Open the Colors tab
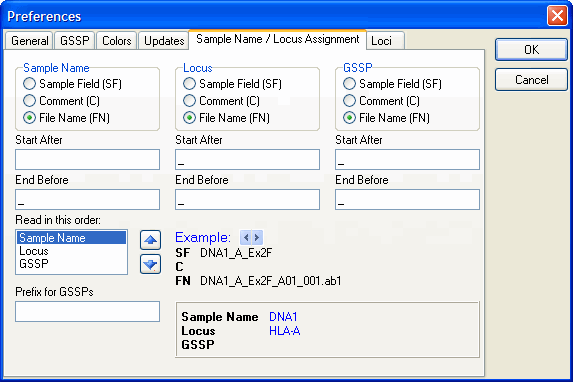This screenshot has height=382, width=573. click(117, 41)
